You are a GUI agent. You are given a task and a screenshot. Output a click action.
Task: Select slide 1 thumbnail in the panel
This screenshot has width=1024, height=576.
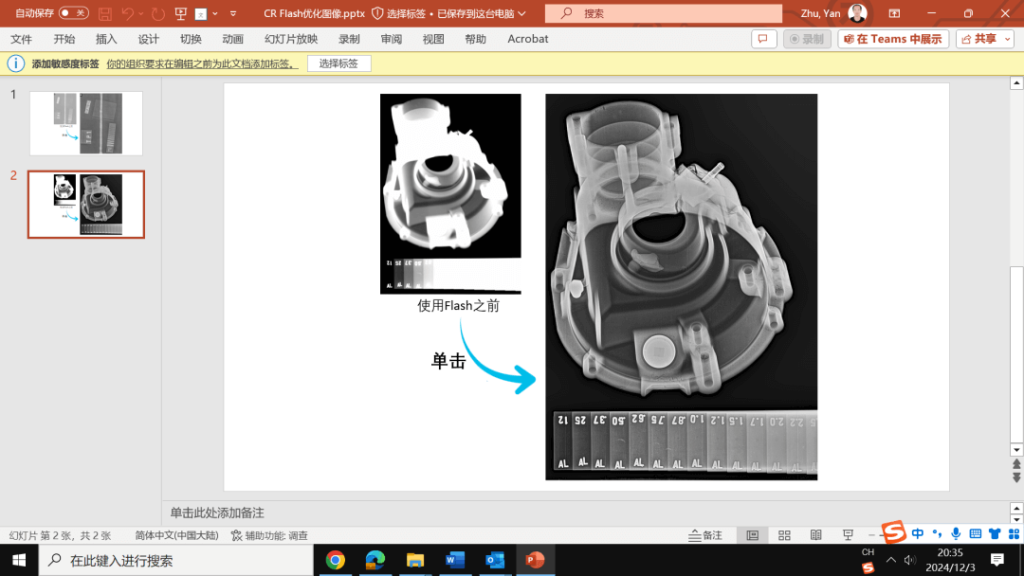coord(86,123)
